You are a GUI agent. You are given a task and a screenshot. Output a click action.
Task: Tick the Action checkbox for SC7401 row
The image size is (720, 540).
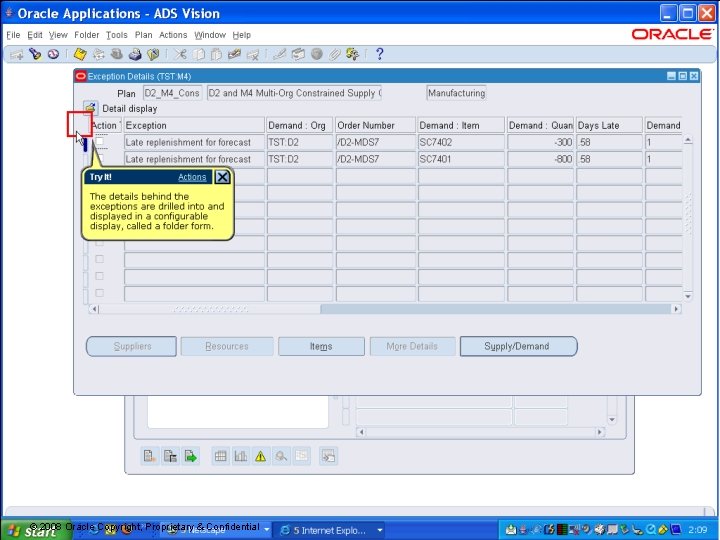(x=100, y=158)
